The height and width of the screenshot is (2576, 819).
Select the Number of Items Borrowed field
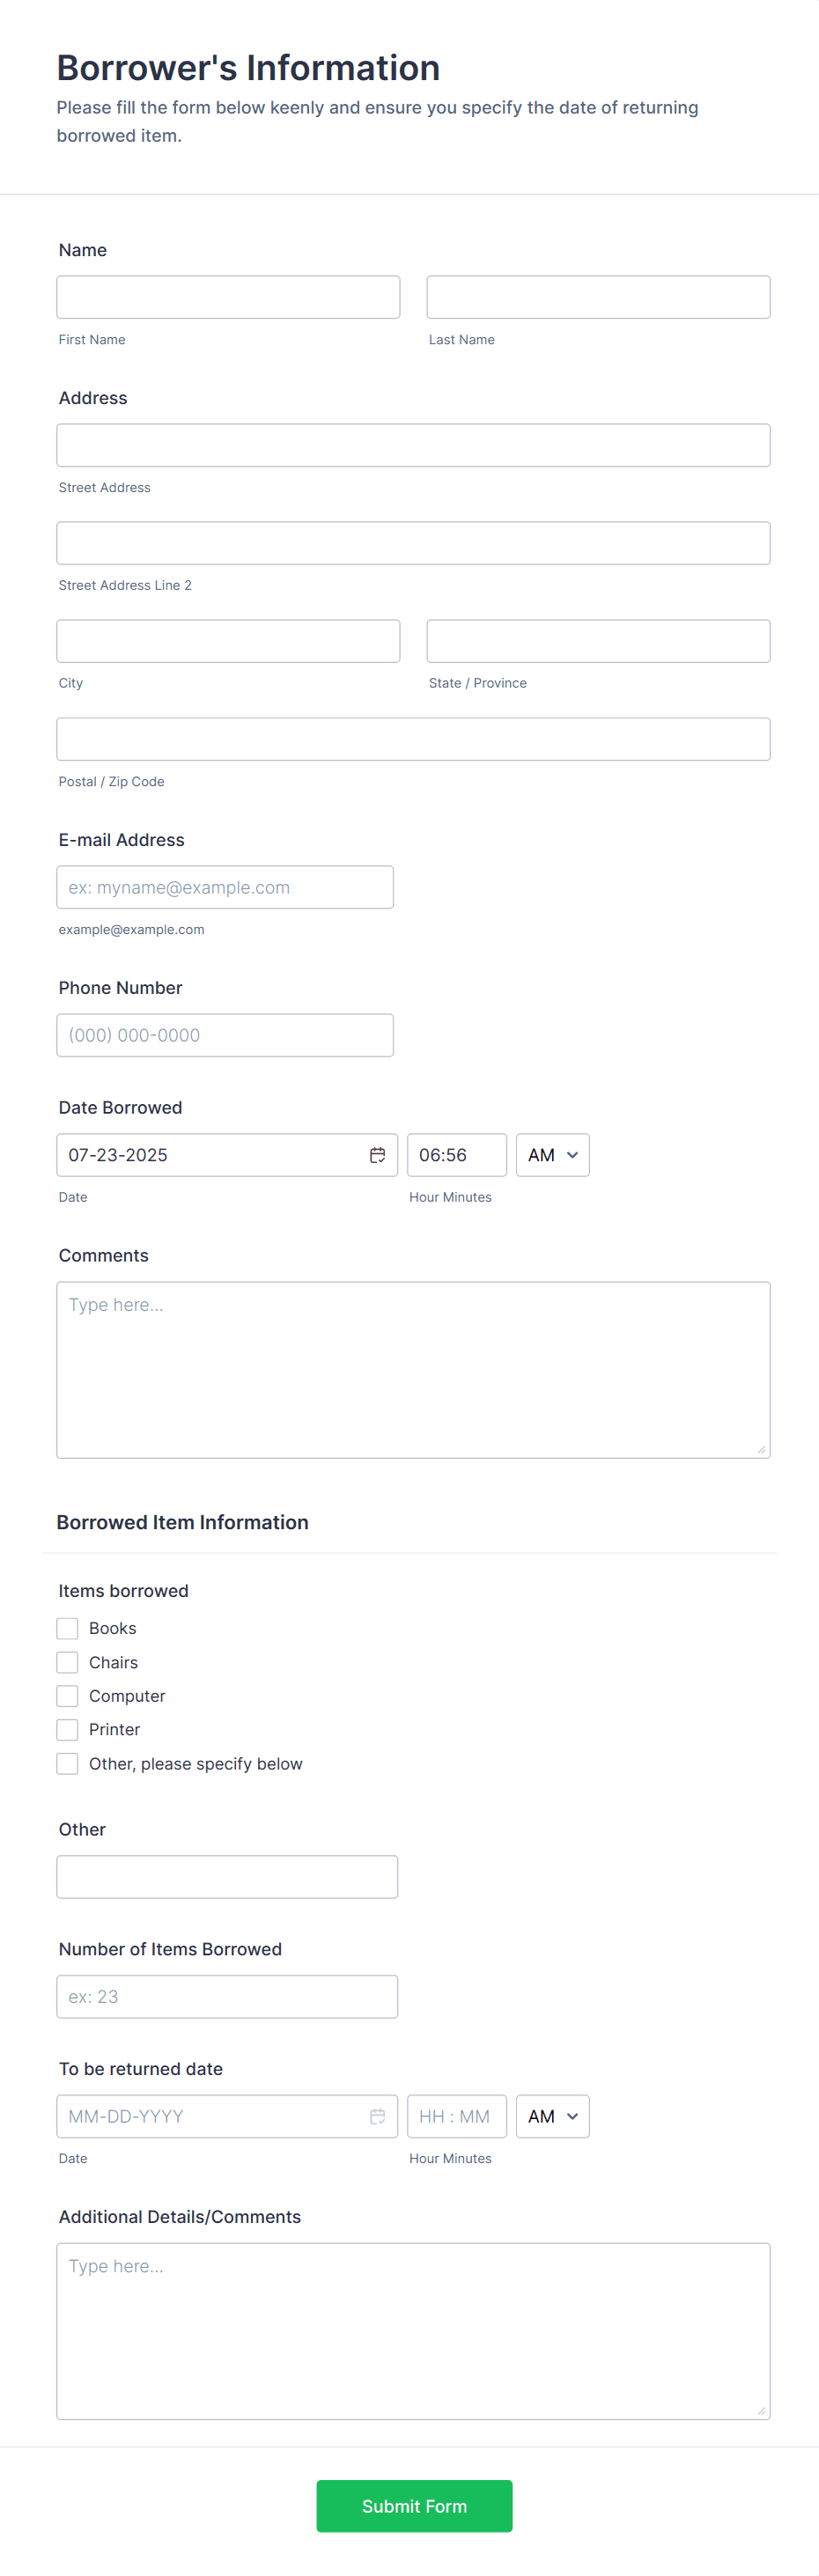pyautogui.click(x=227, y=1996)
